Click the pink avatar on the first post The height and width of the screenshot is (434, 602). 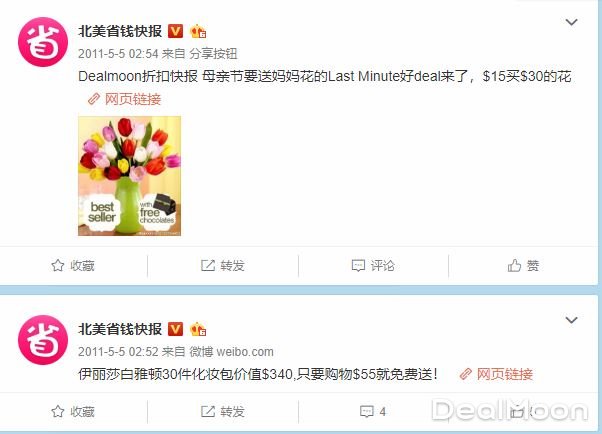pos(43,42)
